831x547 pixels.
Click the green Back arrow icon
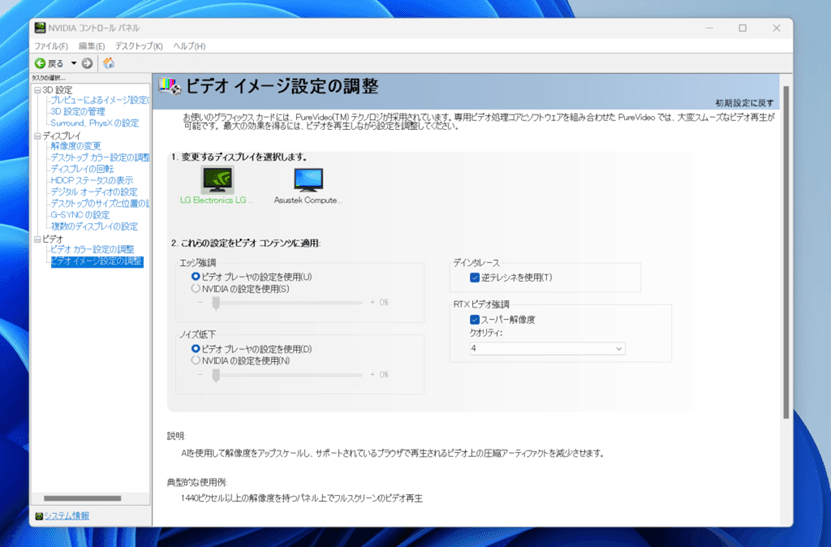(x=40, y=63)
